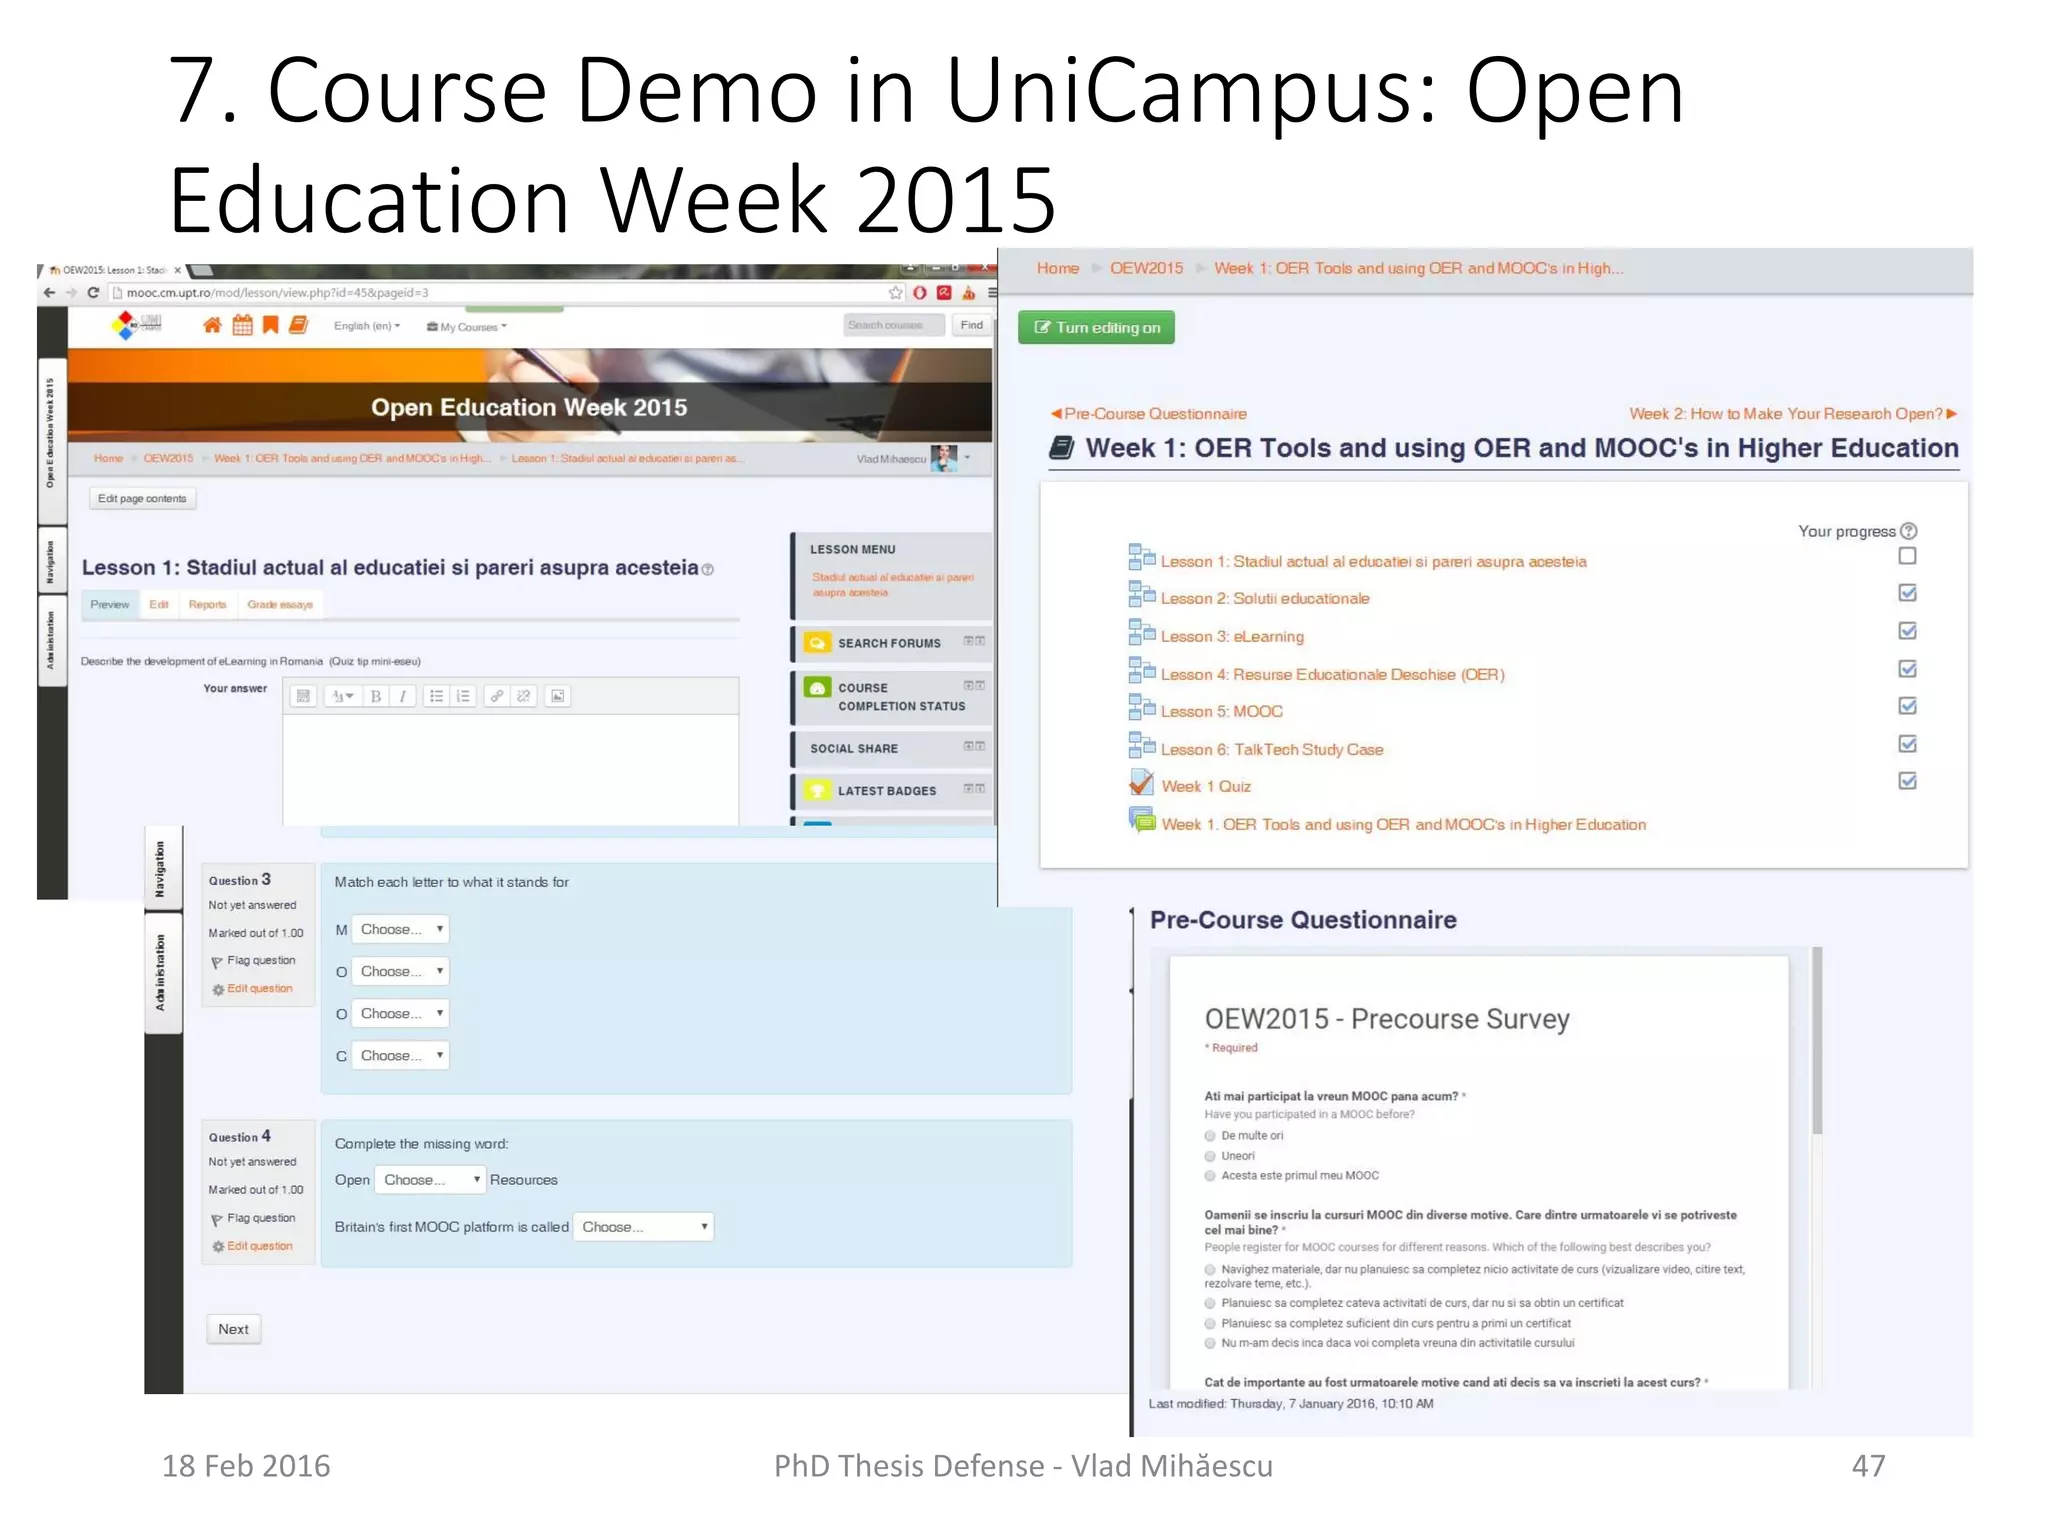This screenshot has width=2048, height=1536.
Task: Open the Administration side tab in lesson window
Action: (x=51, y=641)
